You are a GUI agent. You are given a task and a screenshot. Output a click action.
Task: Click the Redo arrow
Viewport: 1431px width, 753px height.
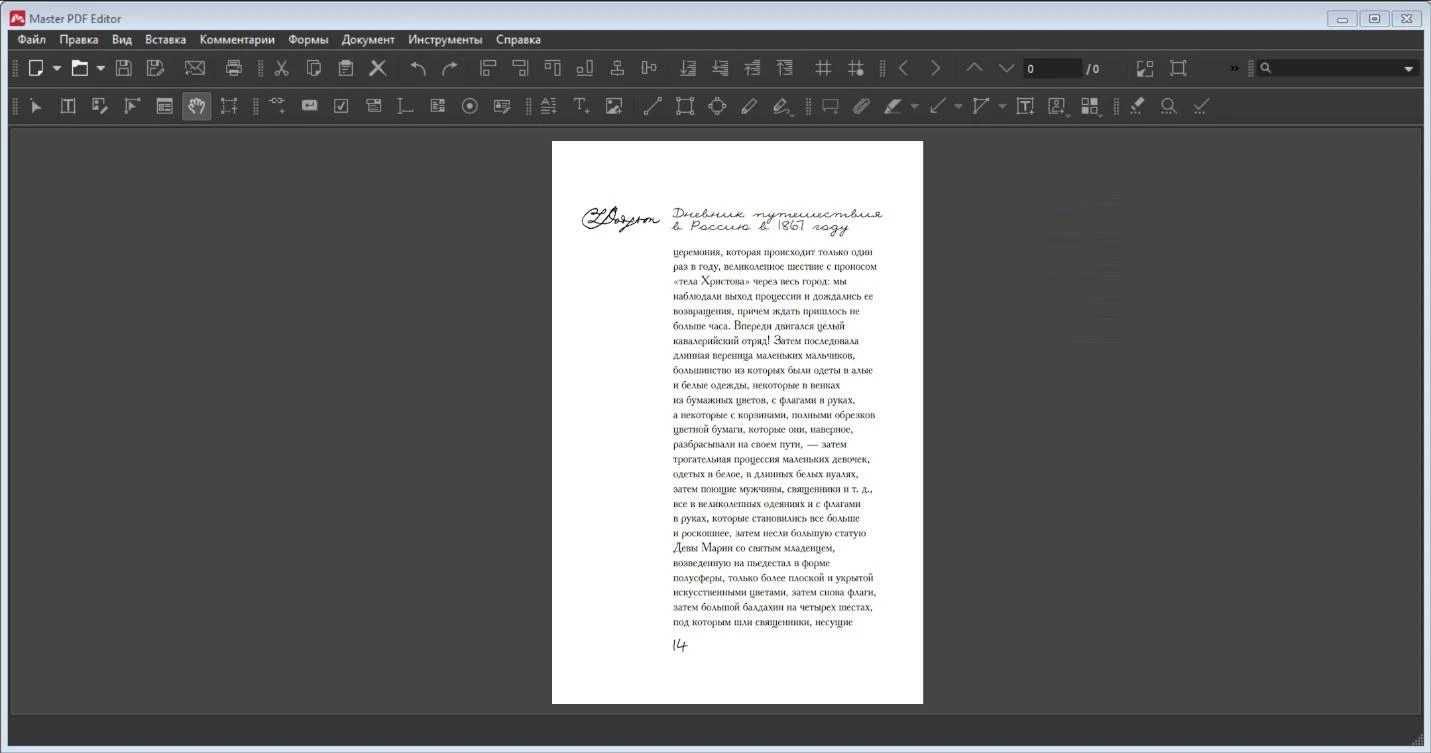click(x=450, y=68)
